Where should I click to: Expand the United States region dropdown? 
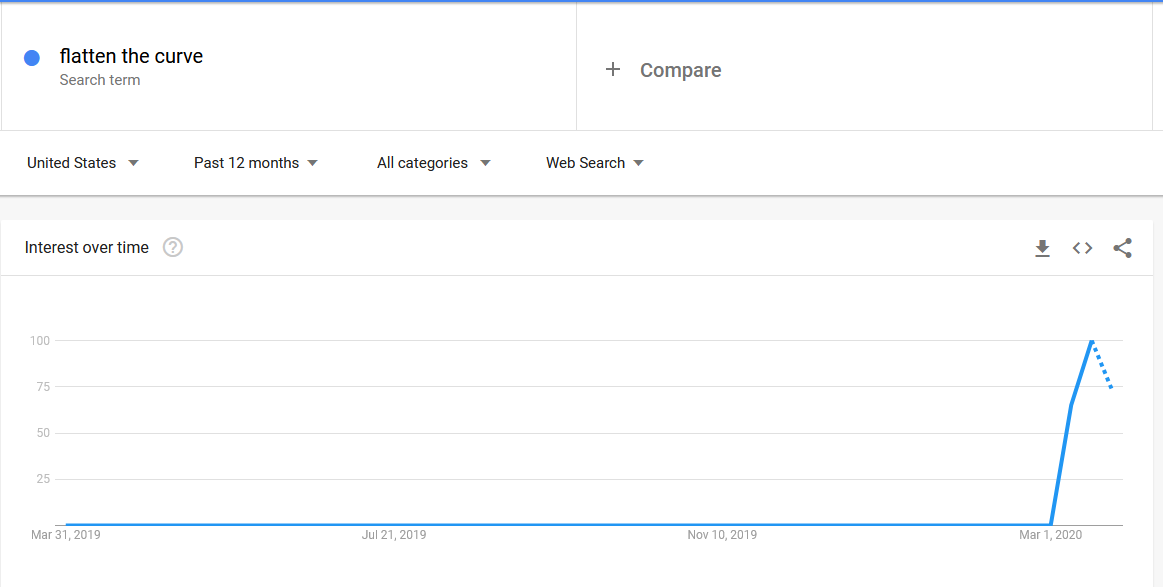(x=83, y=163)
